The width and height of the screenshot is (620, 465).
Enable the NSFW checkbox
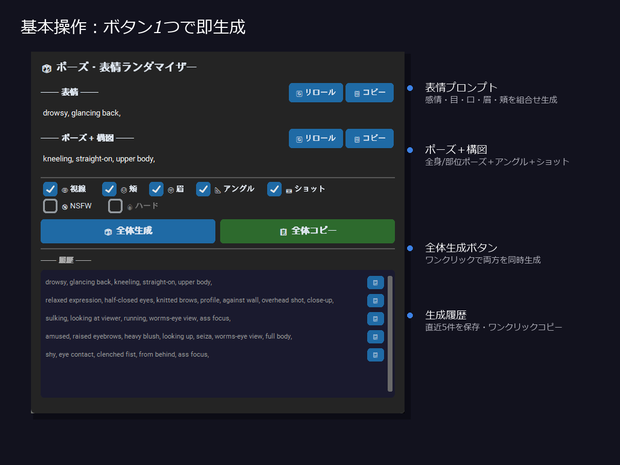(x=50, y=206)
